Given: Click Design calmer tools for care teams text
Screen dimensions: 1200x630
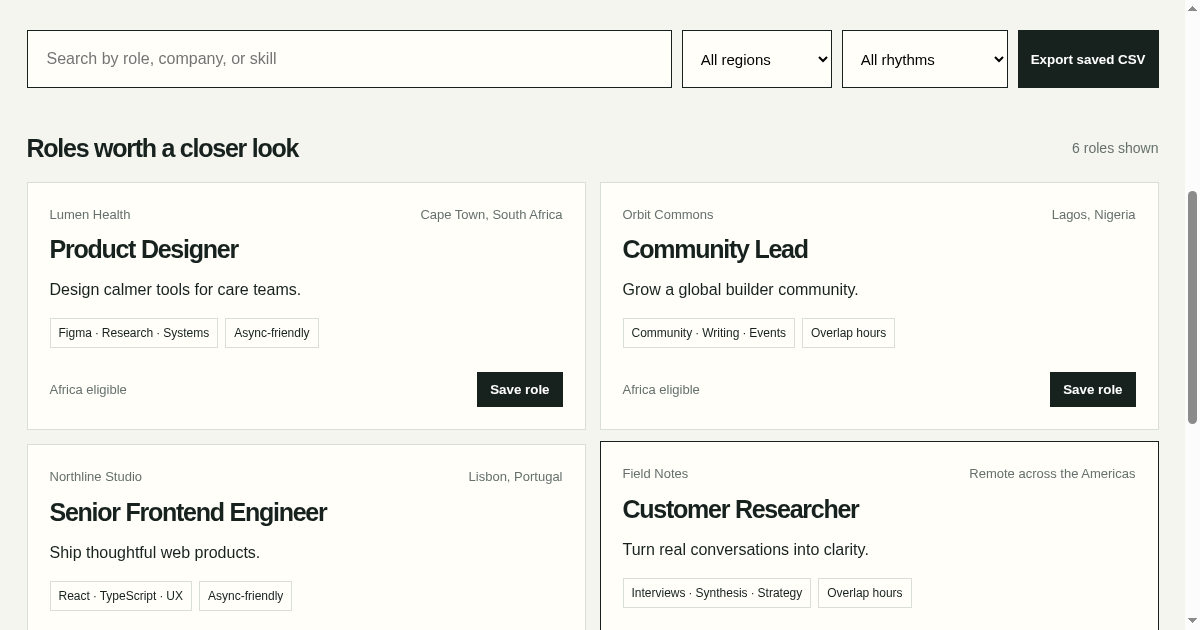Looking at the screenshot, I should (175, 290).
